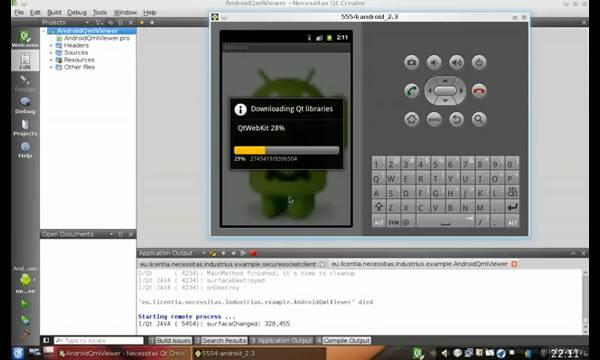Stop the running application with red button
The width and height of the screenshot is (600, 360).
[253, 253]
